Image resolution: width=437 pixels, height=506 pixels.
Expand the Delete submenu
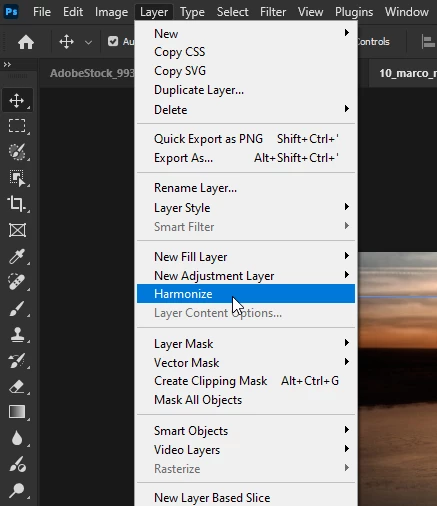(x=246, y=109)
